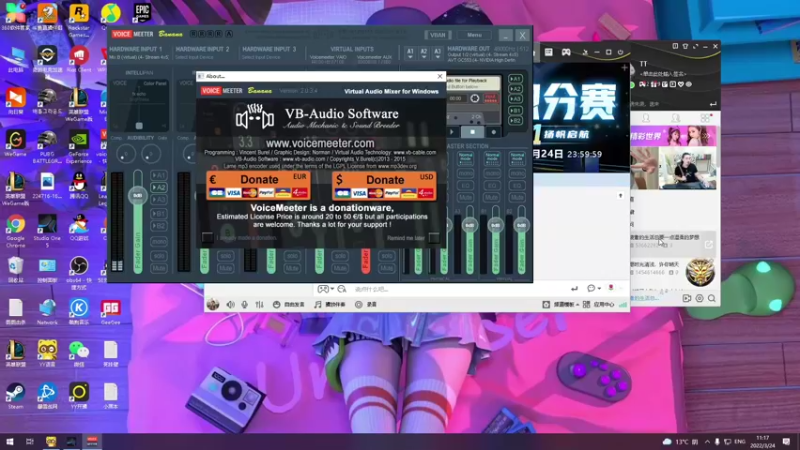Check the I already made a donation box
The width and height of the screenshot is (800, 450).
coord(207,237)
